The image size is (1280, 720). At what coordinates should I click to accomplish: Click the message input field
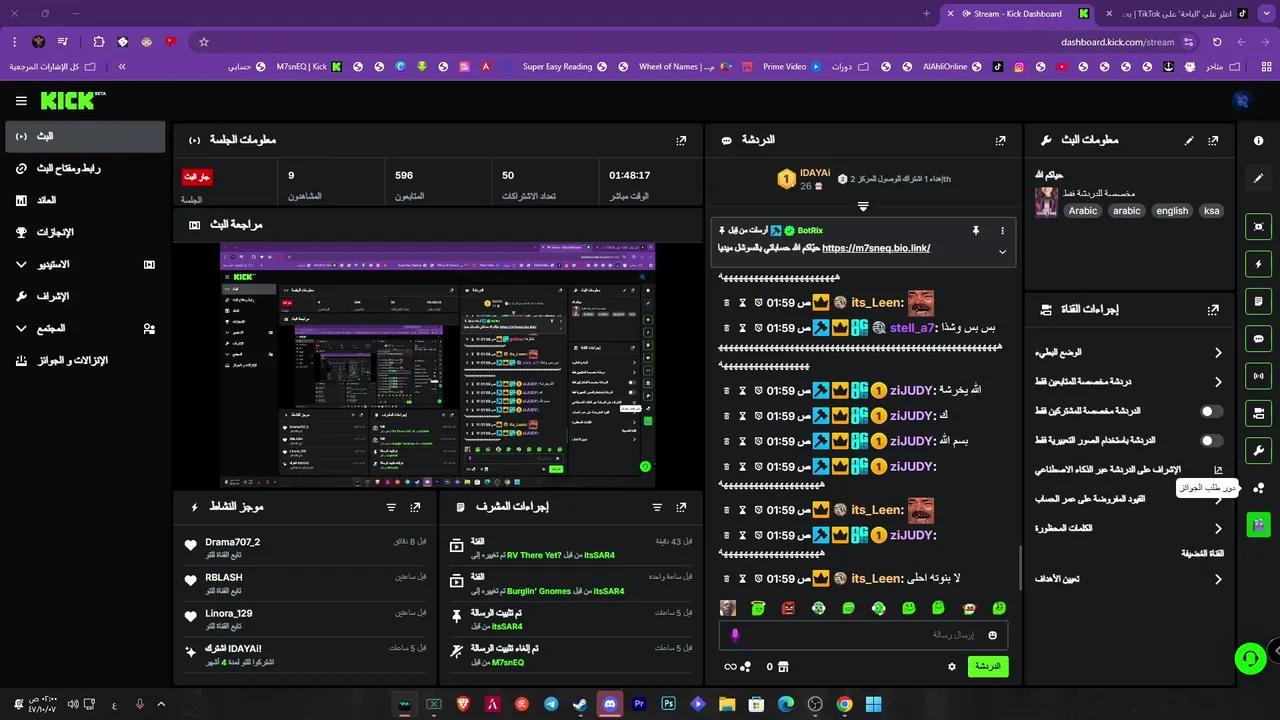point(863,635)
